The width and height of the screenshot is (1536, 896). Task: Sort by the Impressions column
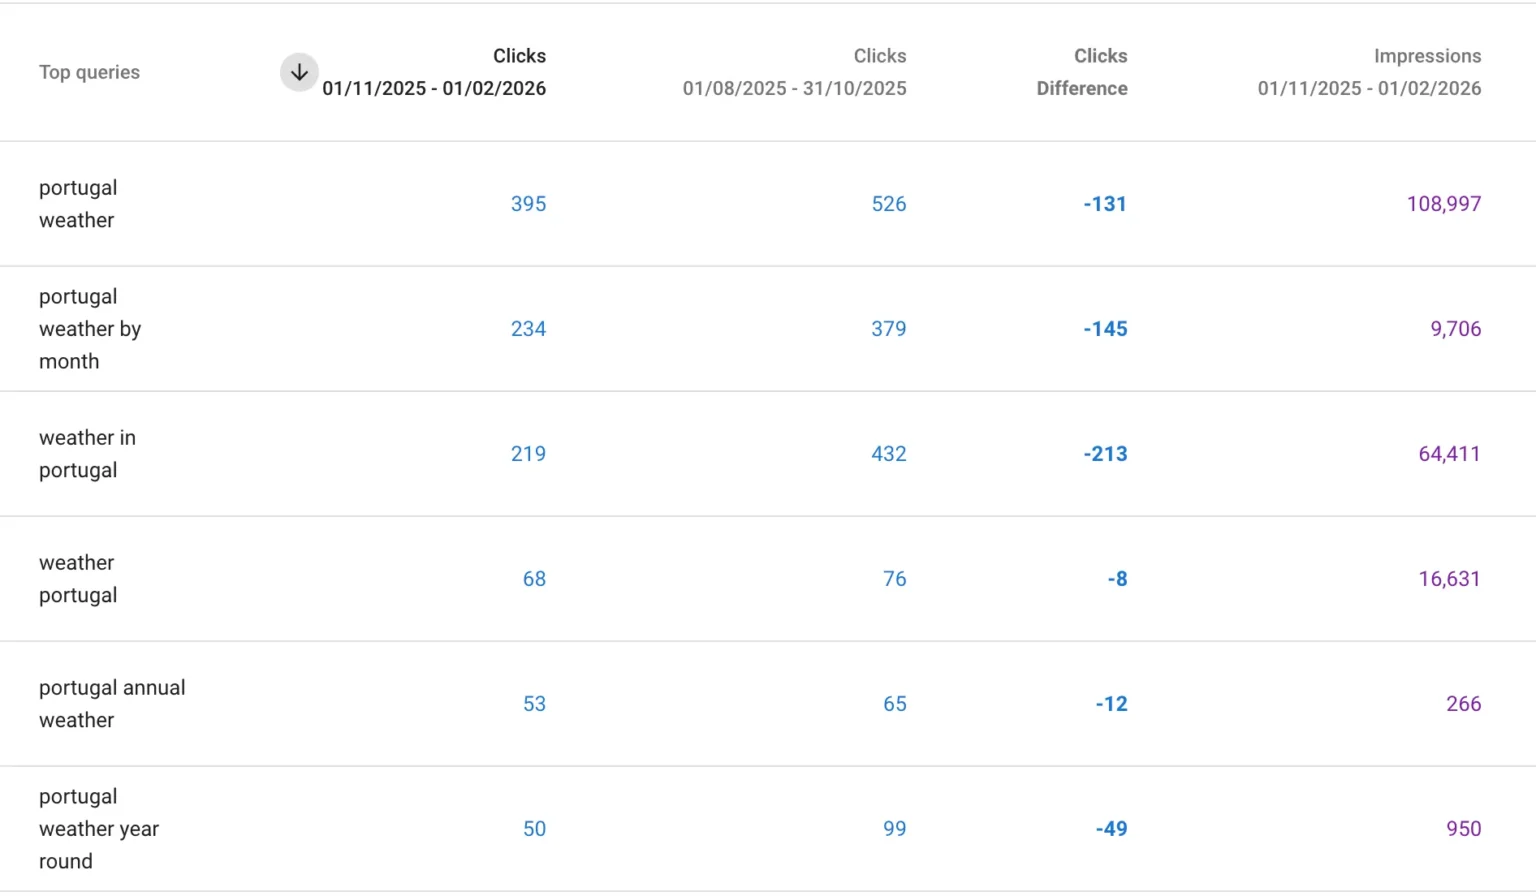(x=1369, y=72)
